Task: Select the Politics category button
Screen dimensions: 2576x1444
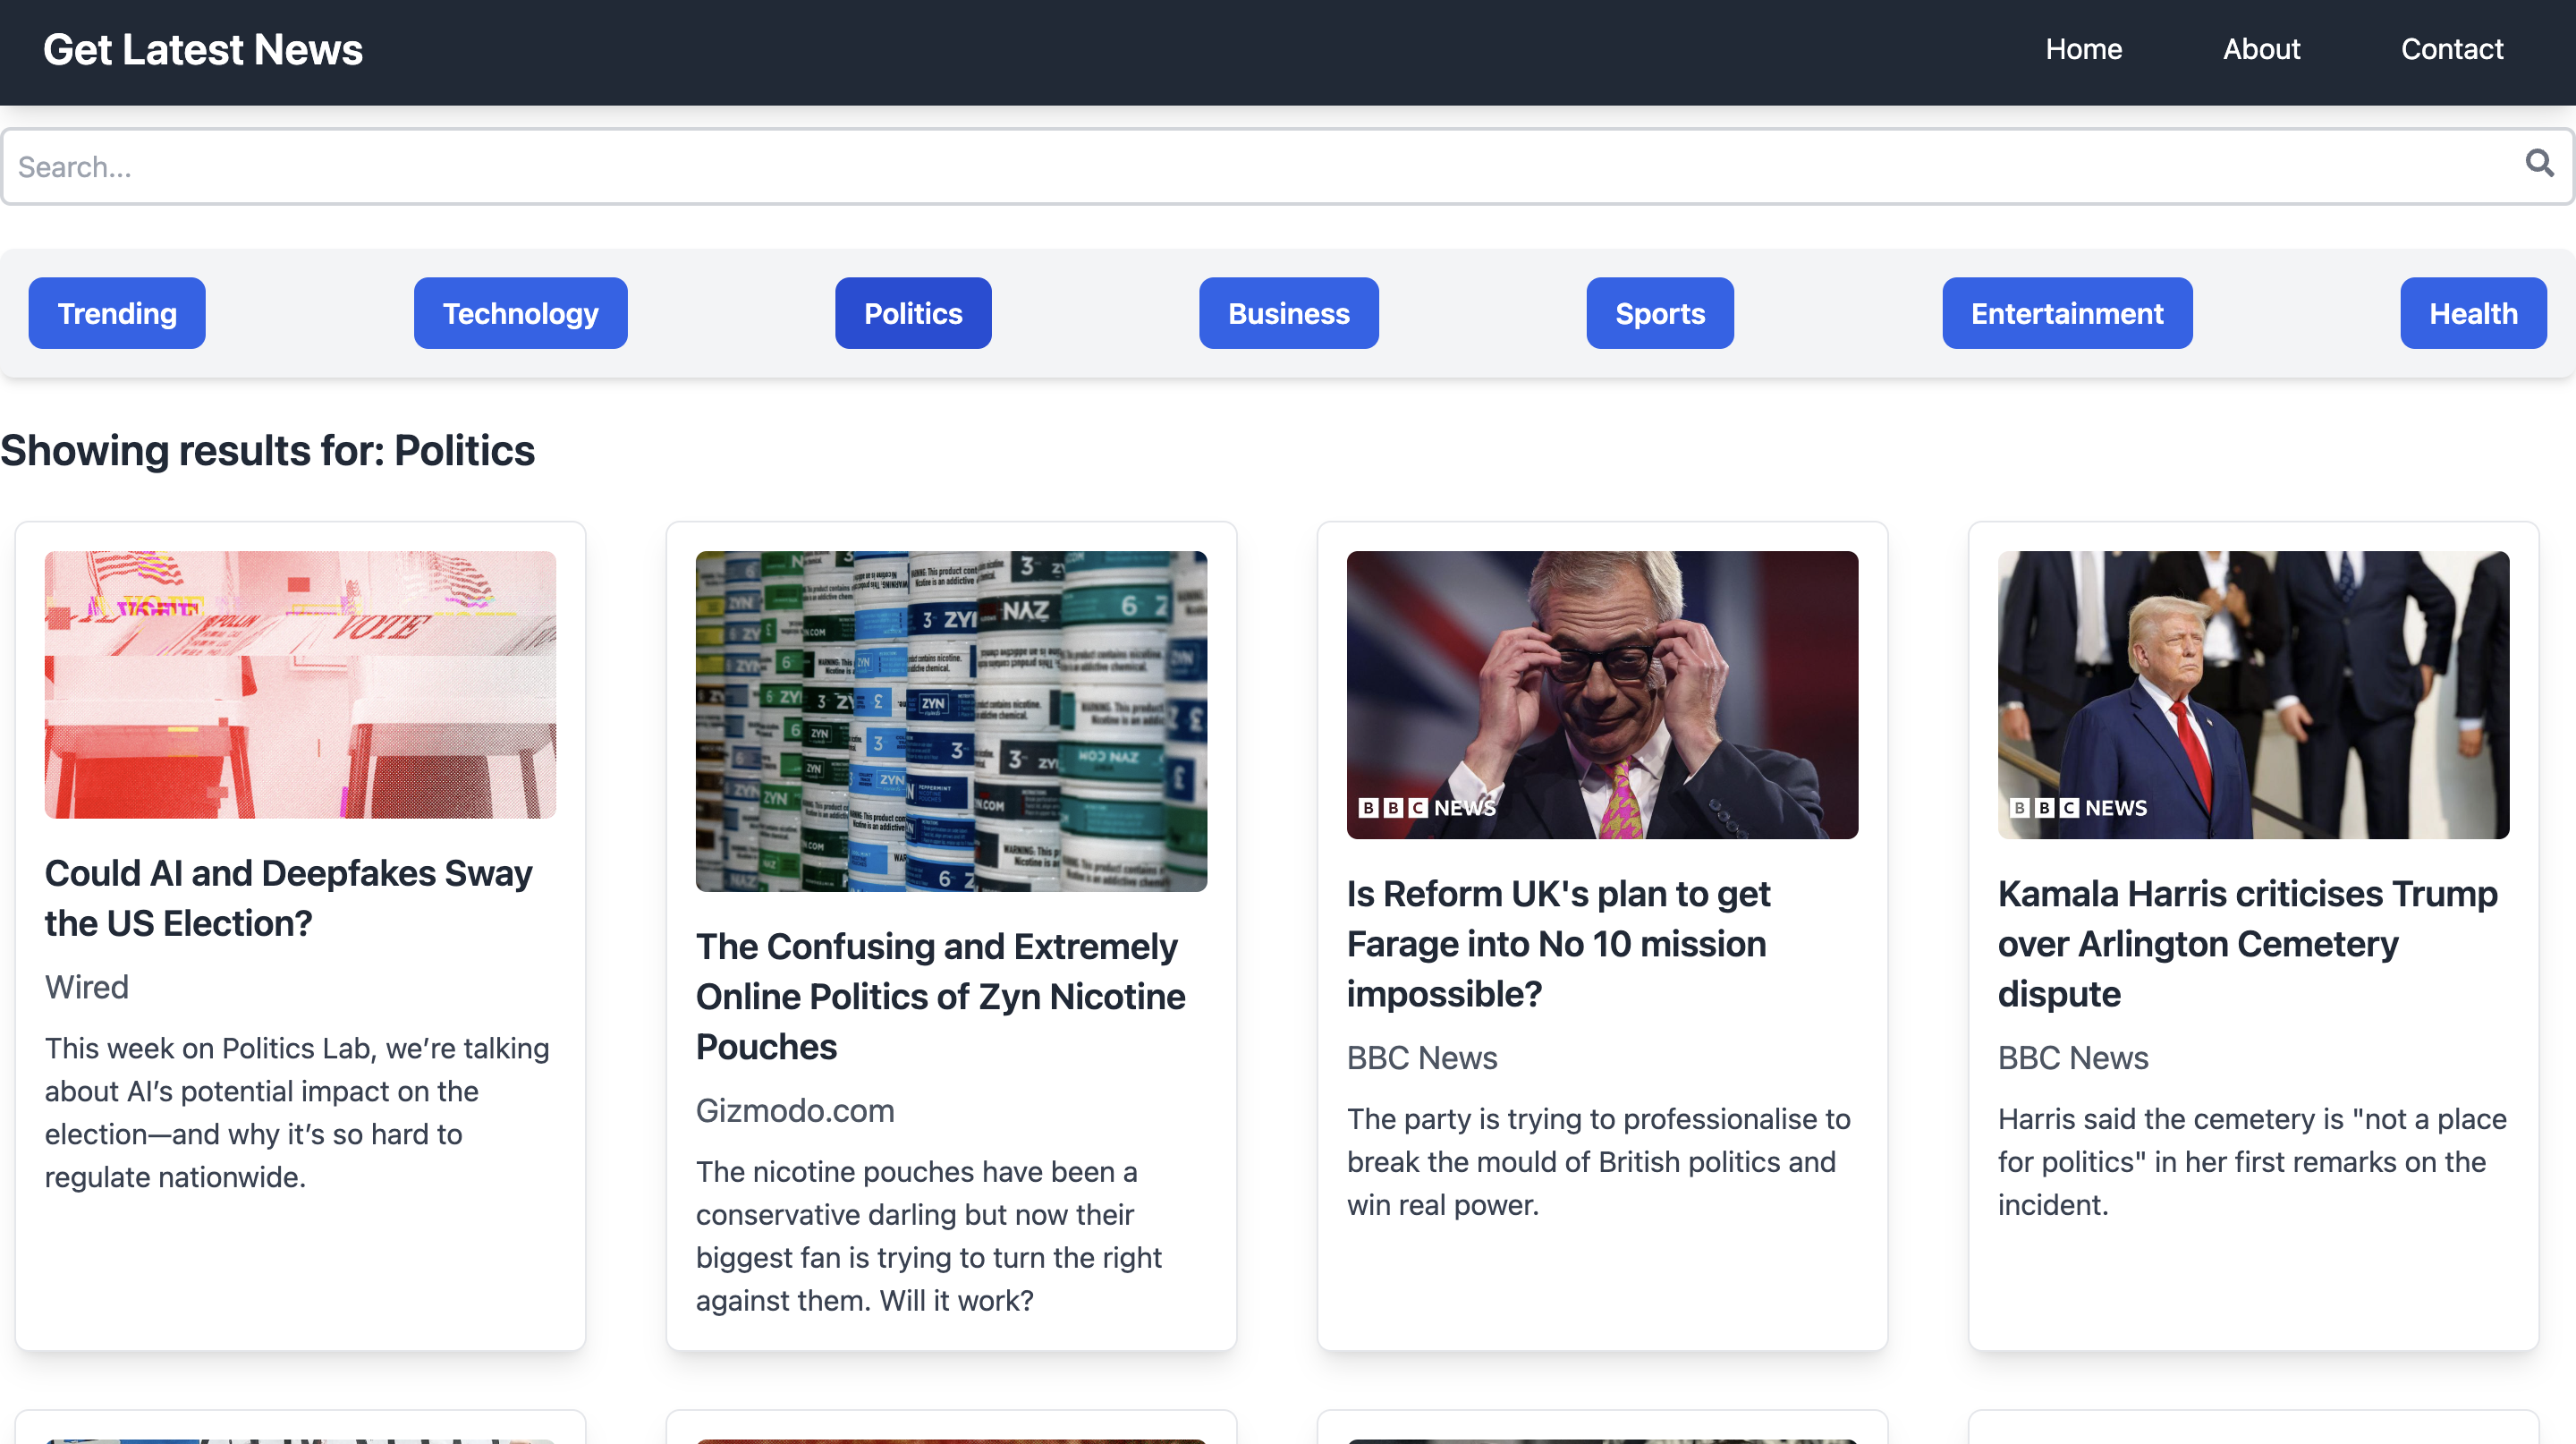Action: pos(913,313)
